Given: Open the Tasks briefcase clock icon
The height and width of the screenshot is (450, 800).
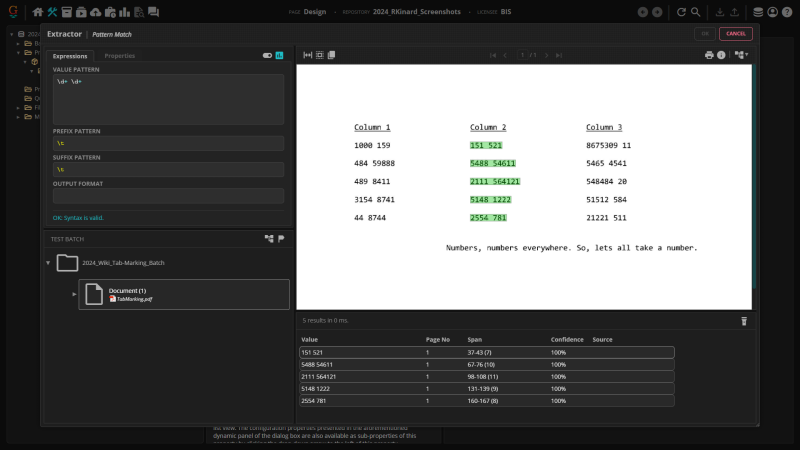Looking at the screenshot, I should (110, 12).
